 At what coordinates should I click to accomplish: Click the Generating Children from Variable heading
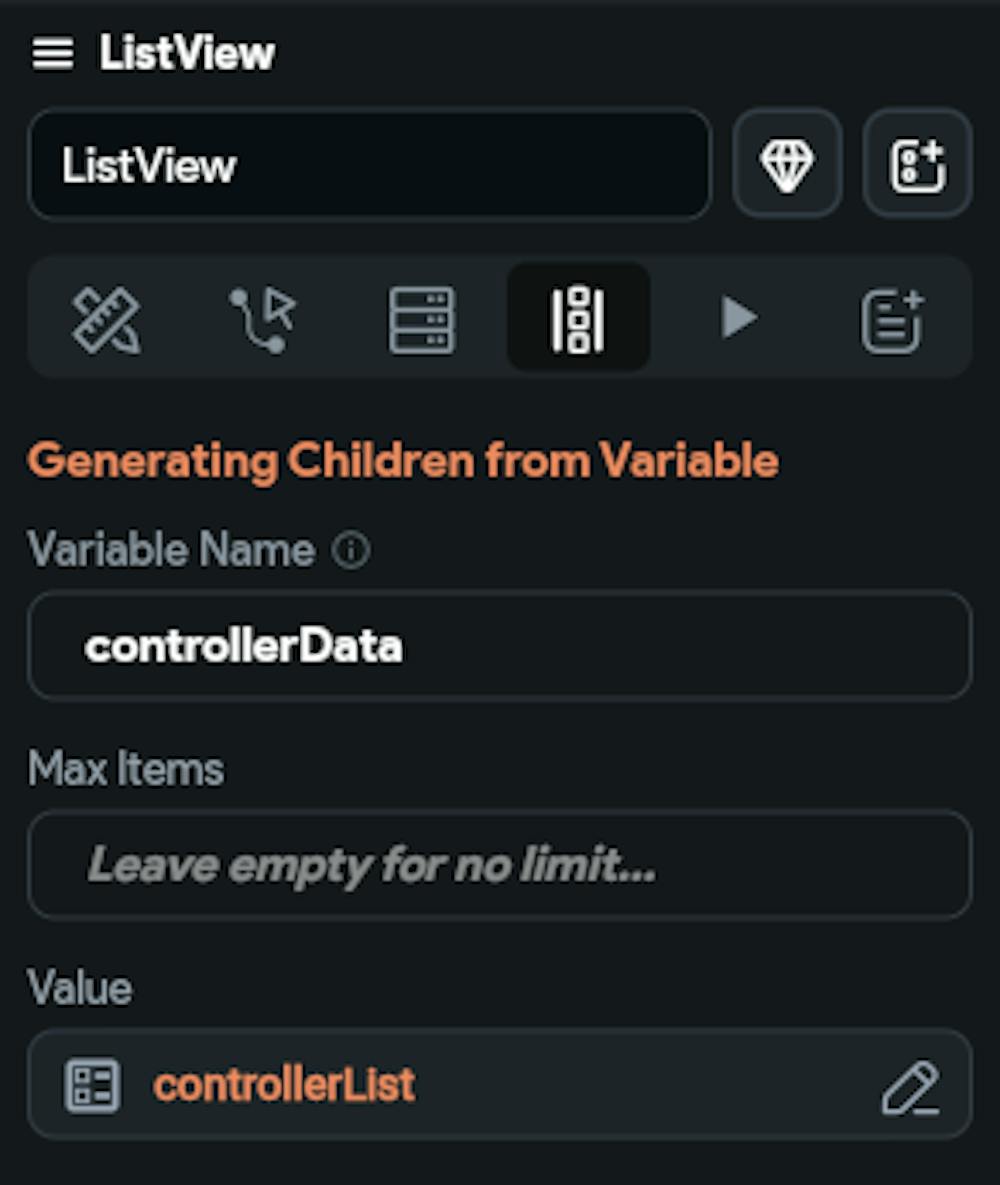402,461
